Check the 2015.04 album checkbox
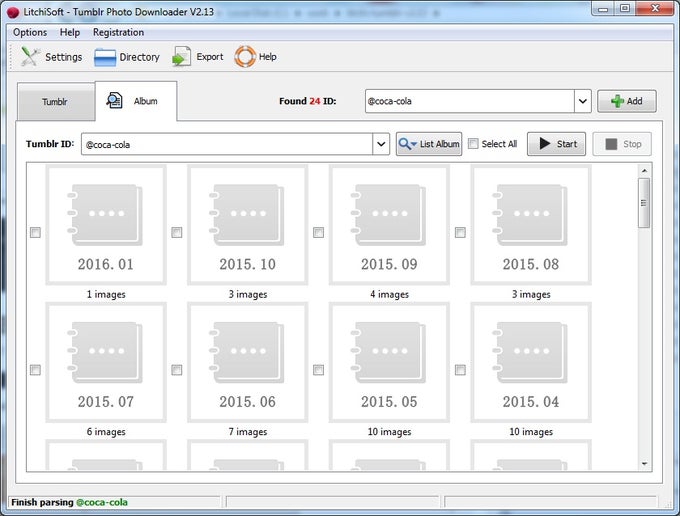Screen dimensions: 680x516 tap(460, 370)
